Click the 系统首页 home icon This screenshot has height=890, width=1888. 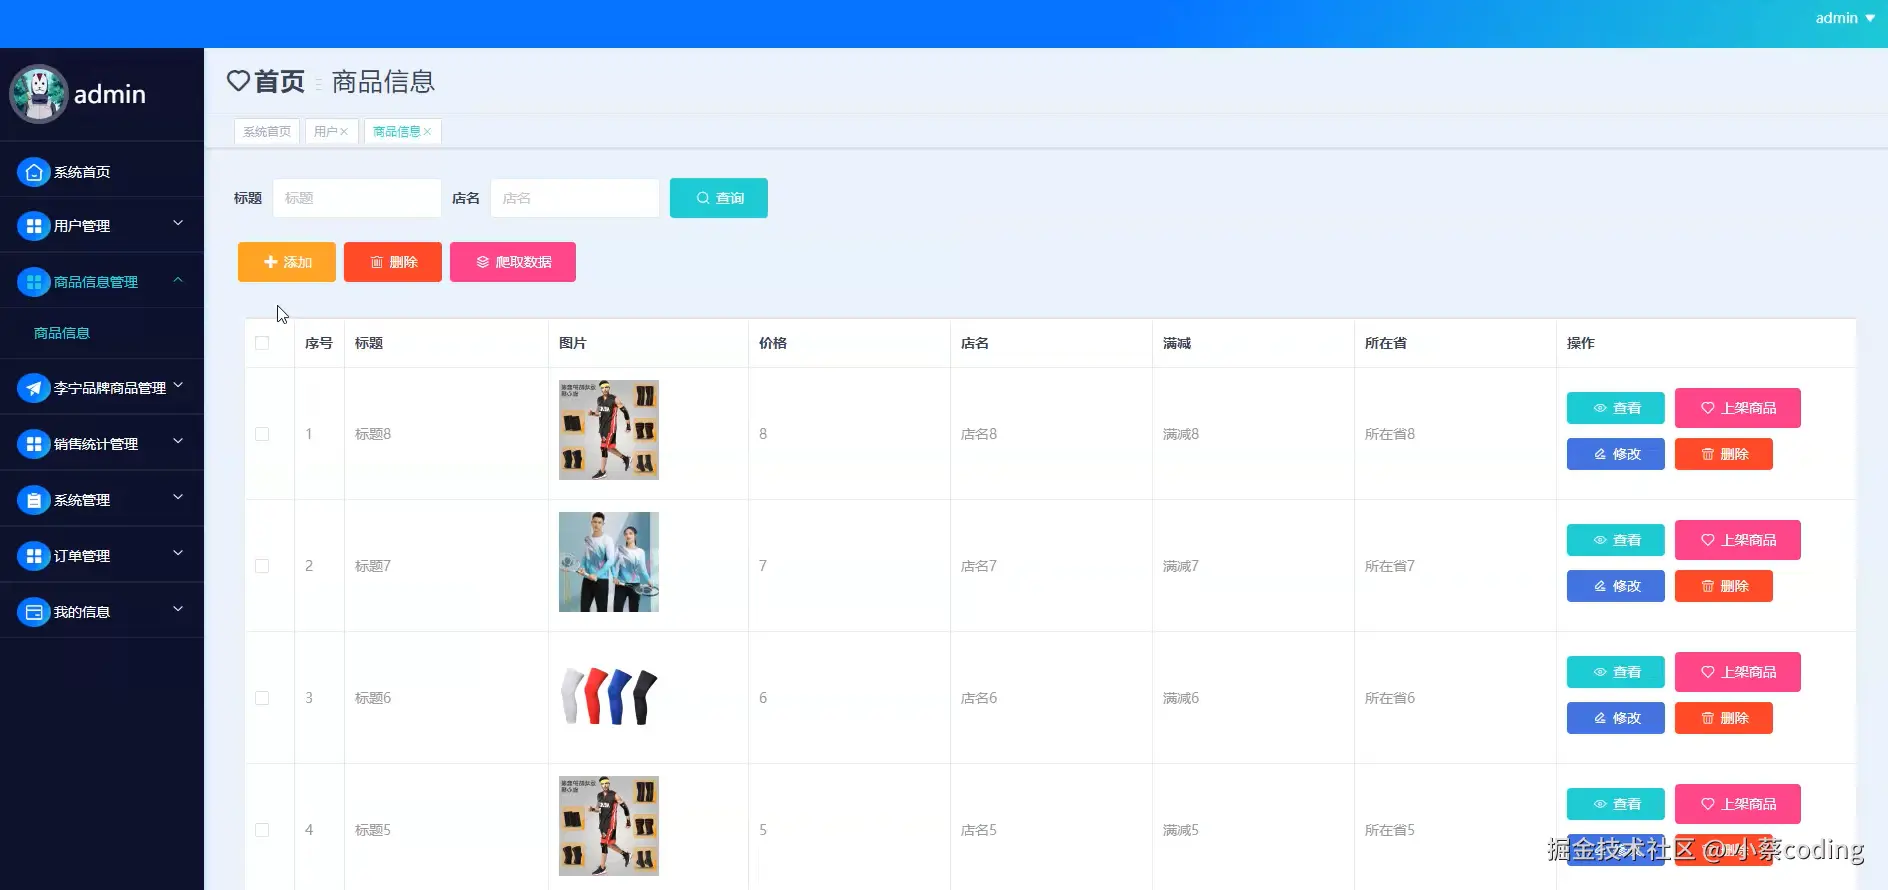[x=33, y=172]
